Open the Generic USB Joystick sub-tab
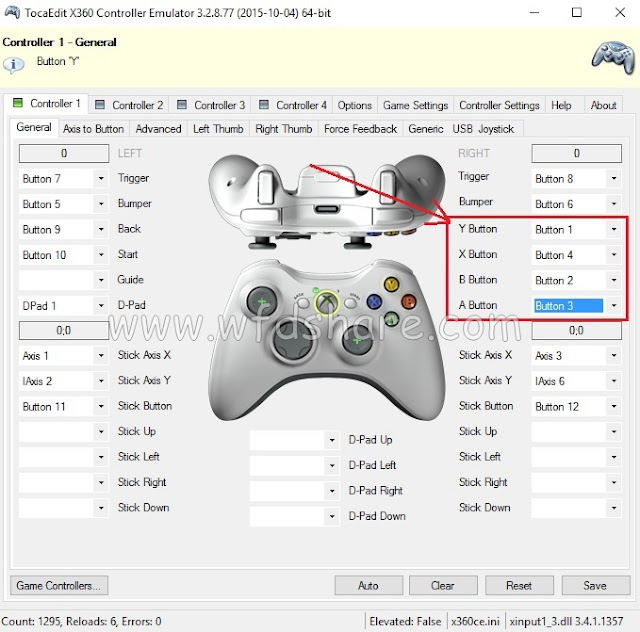This screenshot has height=632, width=640. pos(461,129)
